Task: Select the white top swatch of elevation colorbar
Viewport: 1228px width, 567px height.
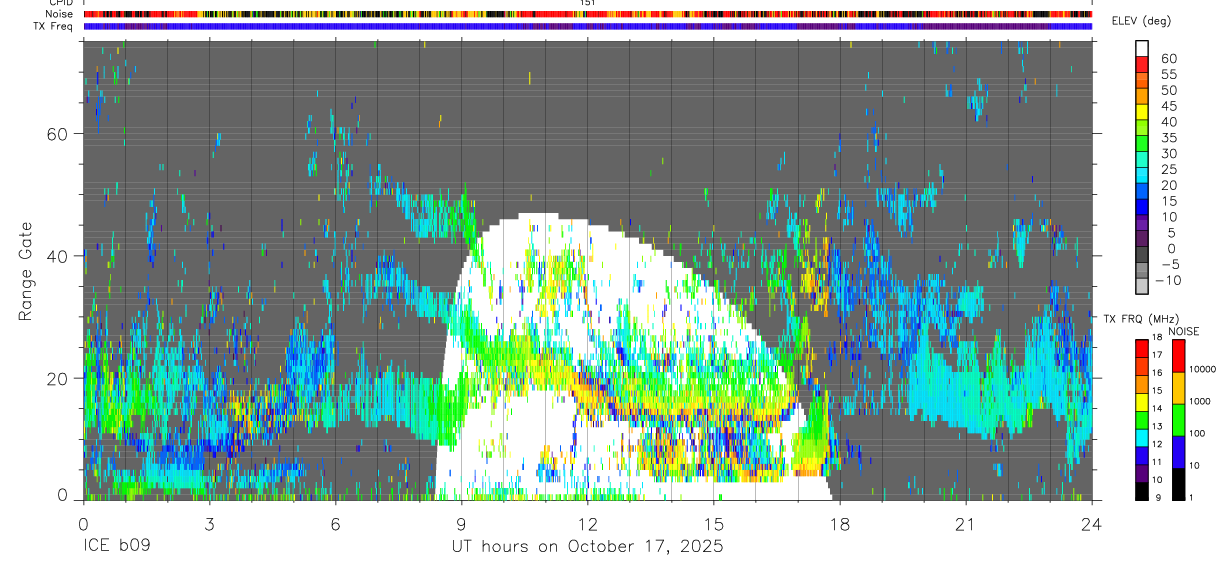Action: click(x=1143, y=47)
